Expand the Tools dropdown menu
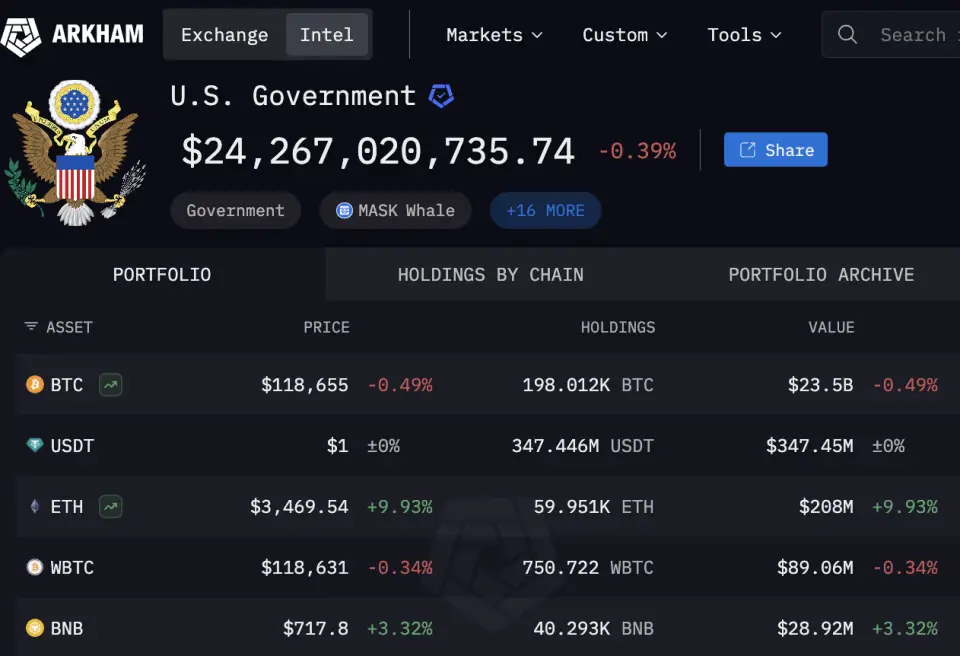The width and height of the screenshot is (960, 656). pyautogui.click(x=744, y=35)
